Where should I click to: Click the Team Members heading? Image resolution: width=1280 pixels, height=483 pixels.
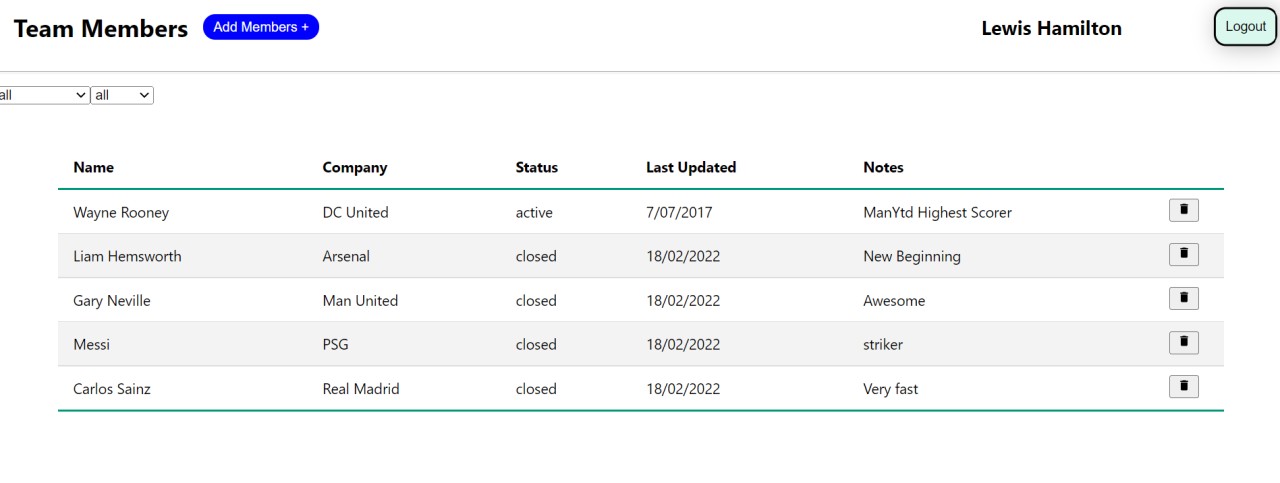click(x=101, y=29)
